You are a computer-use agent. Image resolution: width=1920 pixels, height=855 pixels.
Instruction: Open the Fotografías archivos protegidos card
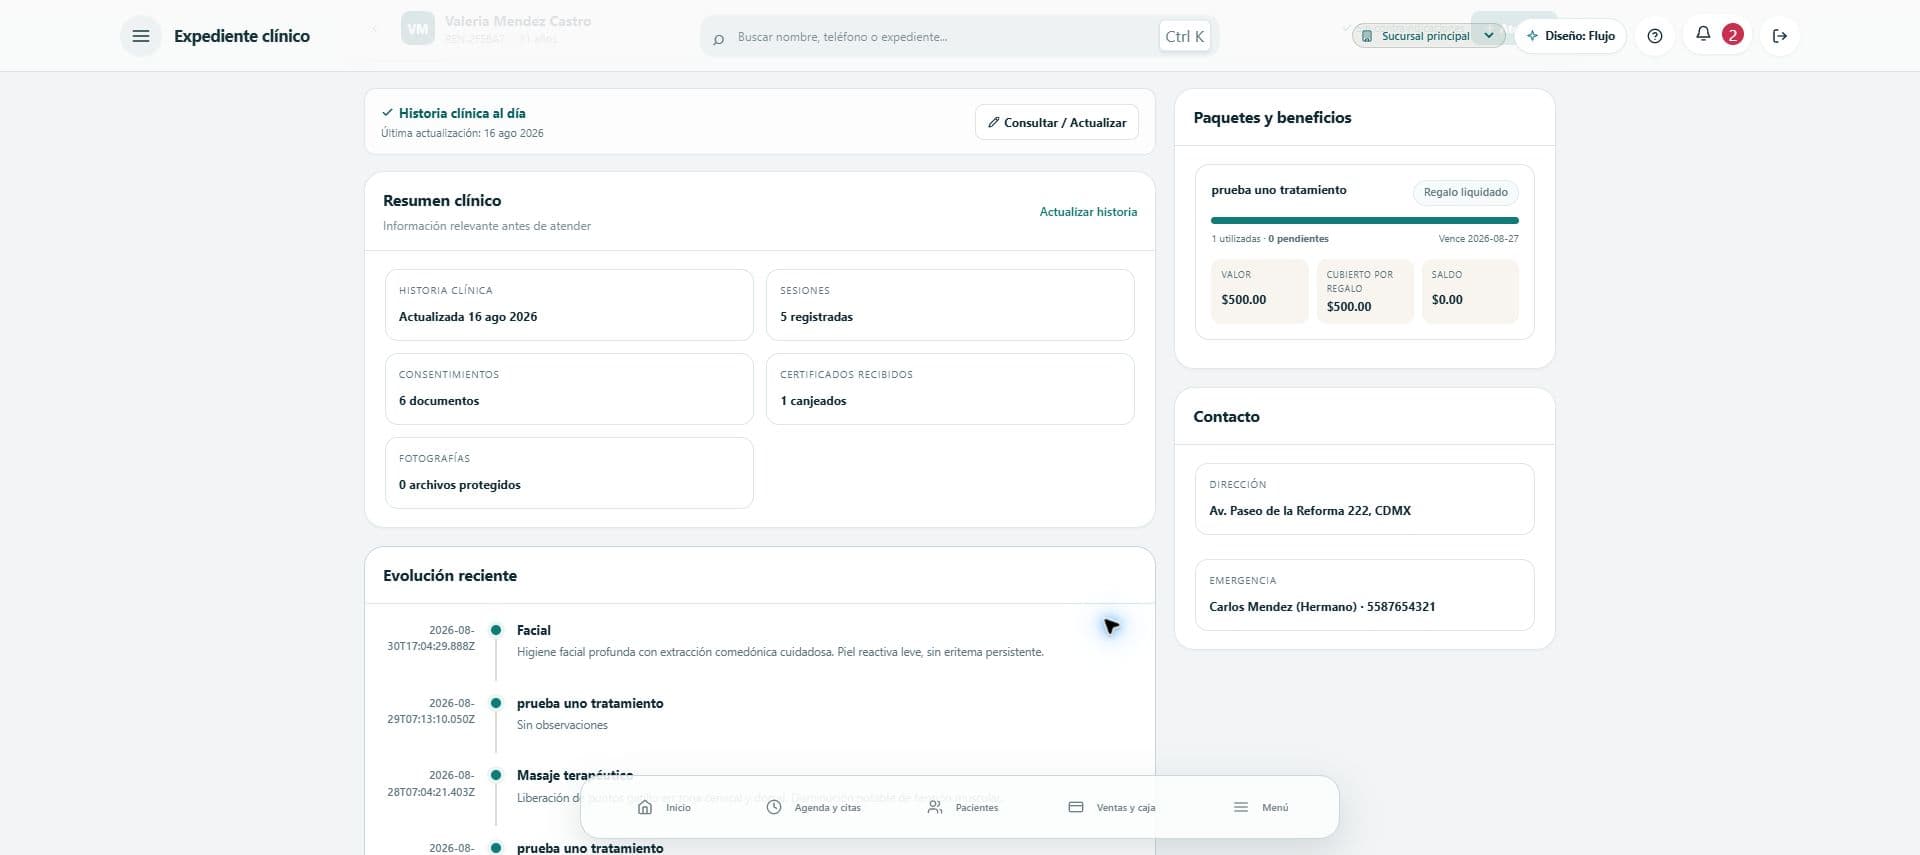tap(569, 473)
